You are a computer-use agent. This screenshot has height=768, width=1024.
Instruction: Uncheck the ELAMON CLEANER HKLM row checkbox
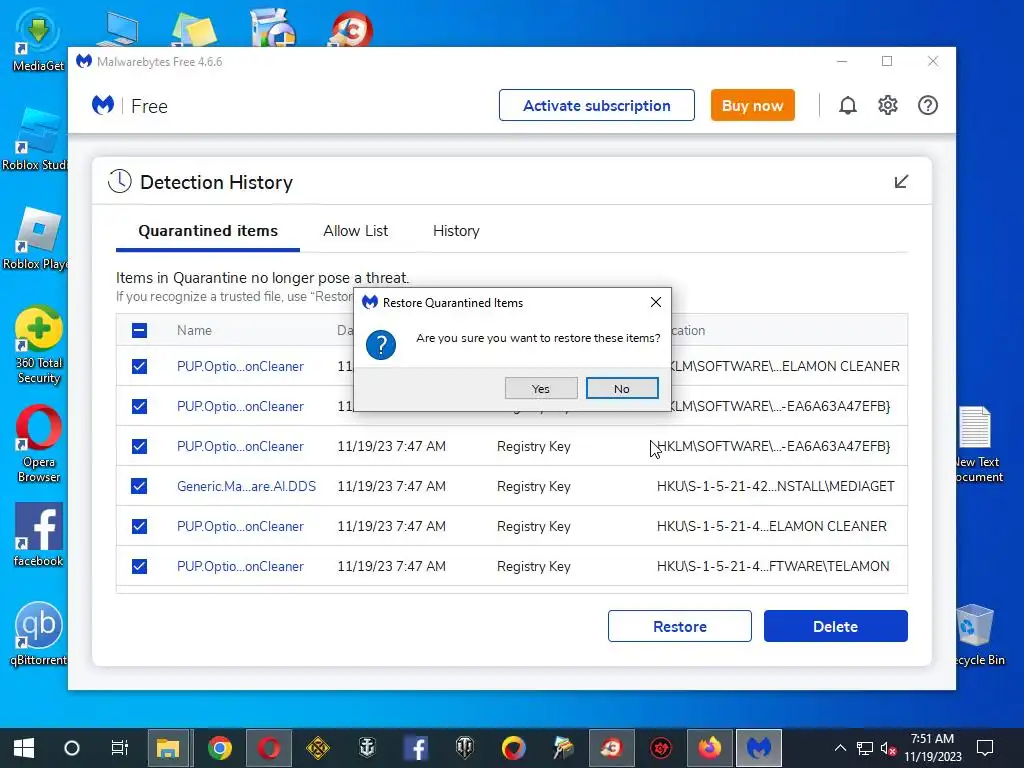[139, 366]
